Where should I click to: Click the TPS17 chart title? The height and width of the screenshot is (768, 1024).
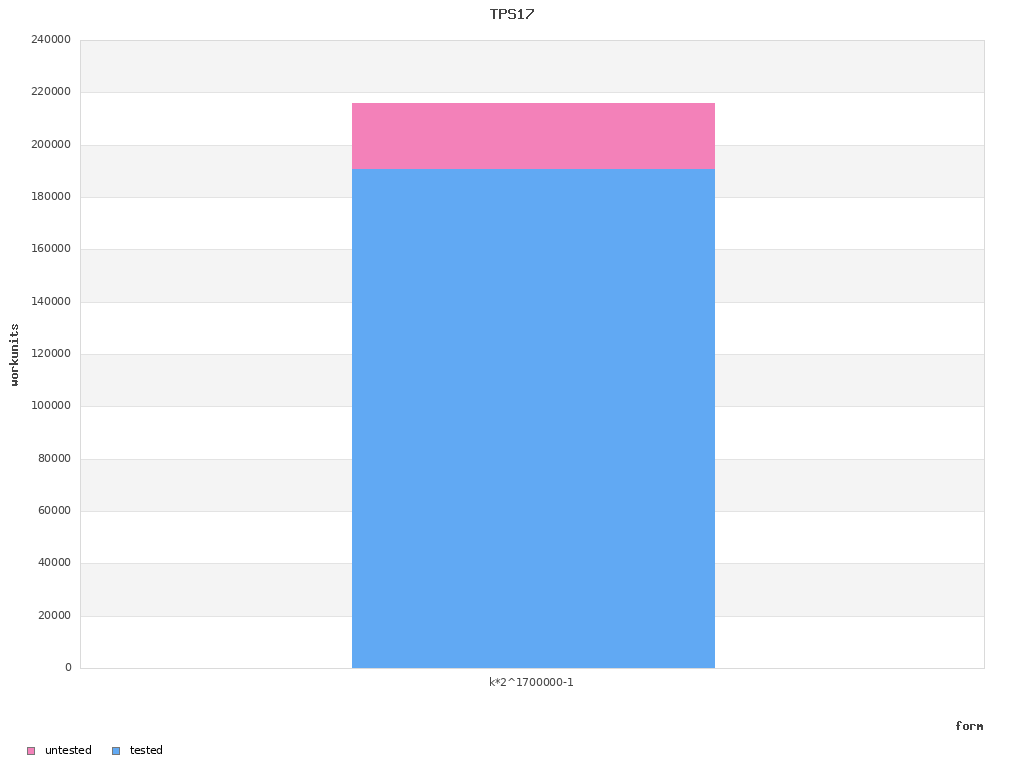tap(512, 14)
